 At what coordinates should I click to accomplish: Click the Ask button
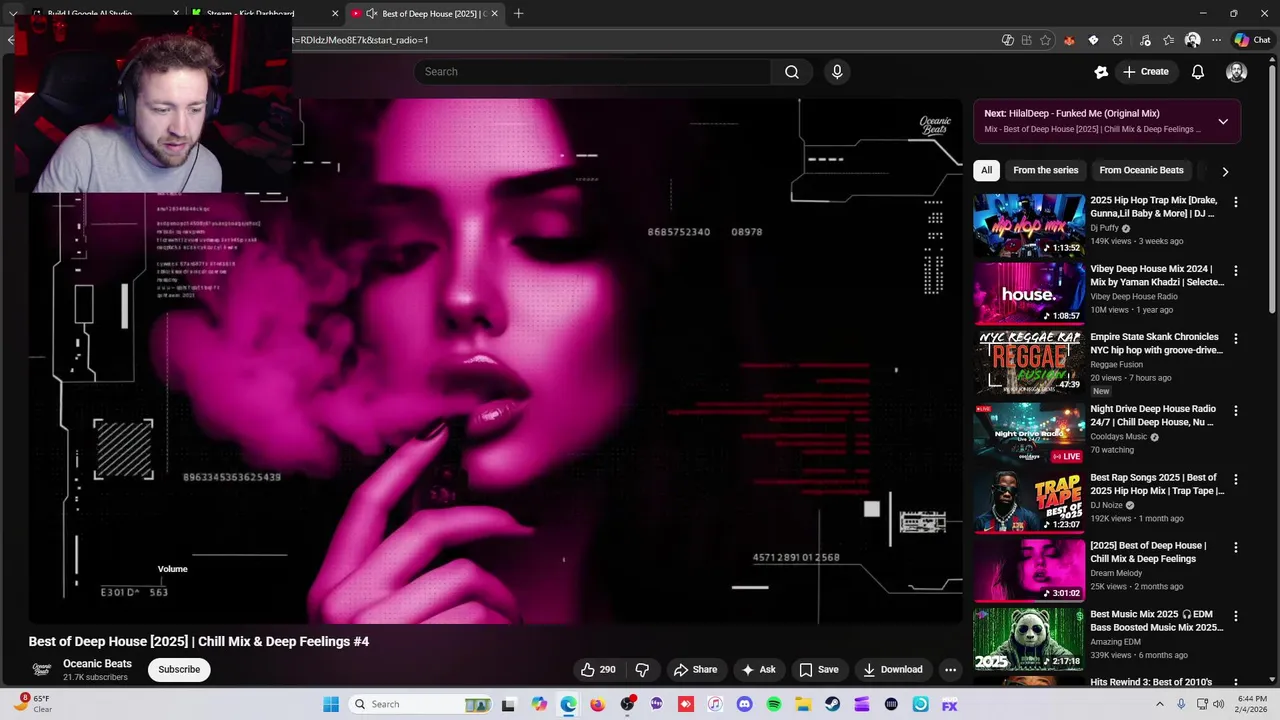tap(758, 670)
